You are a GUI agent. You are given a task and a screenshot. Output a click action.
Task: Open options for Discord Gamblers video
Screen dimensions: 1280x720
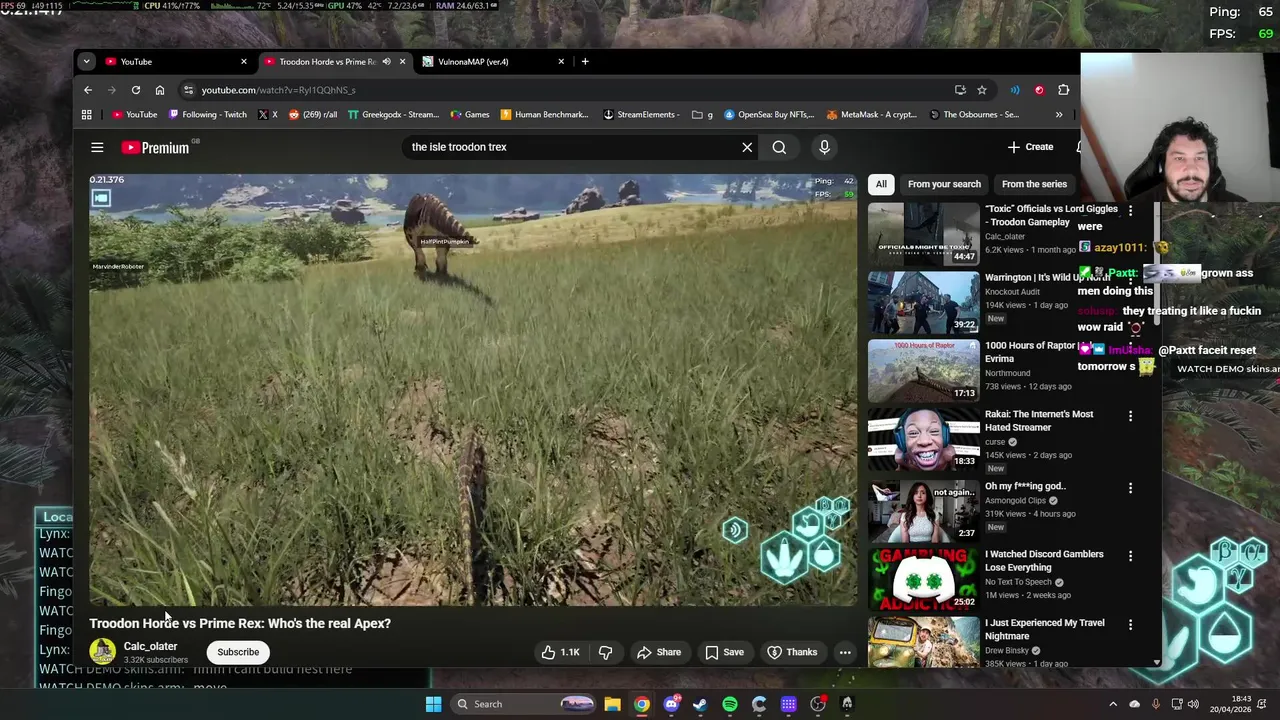tap(1130, 556)
